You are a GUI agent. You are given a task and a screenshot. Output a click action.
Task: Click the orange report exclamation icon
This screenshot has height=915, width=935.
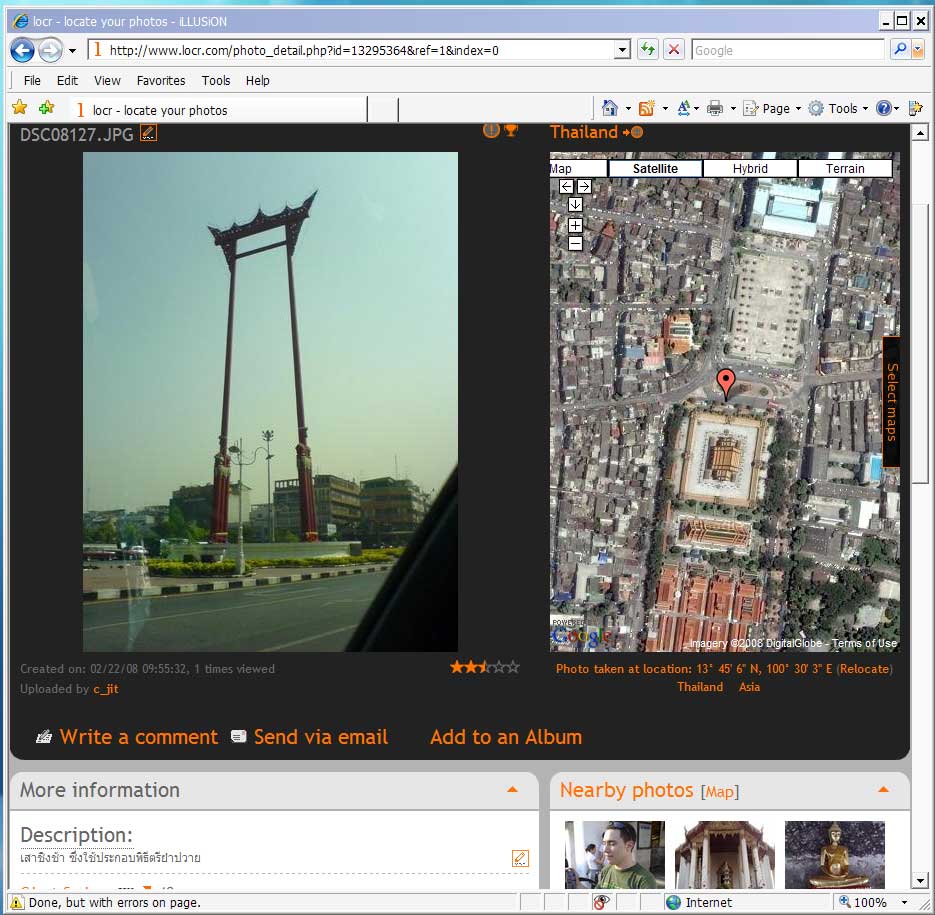(491, 130)
